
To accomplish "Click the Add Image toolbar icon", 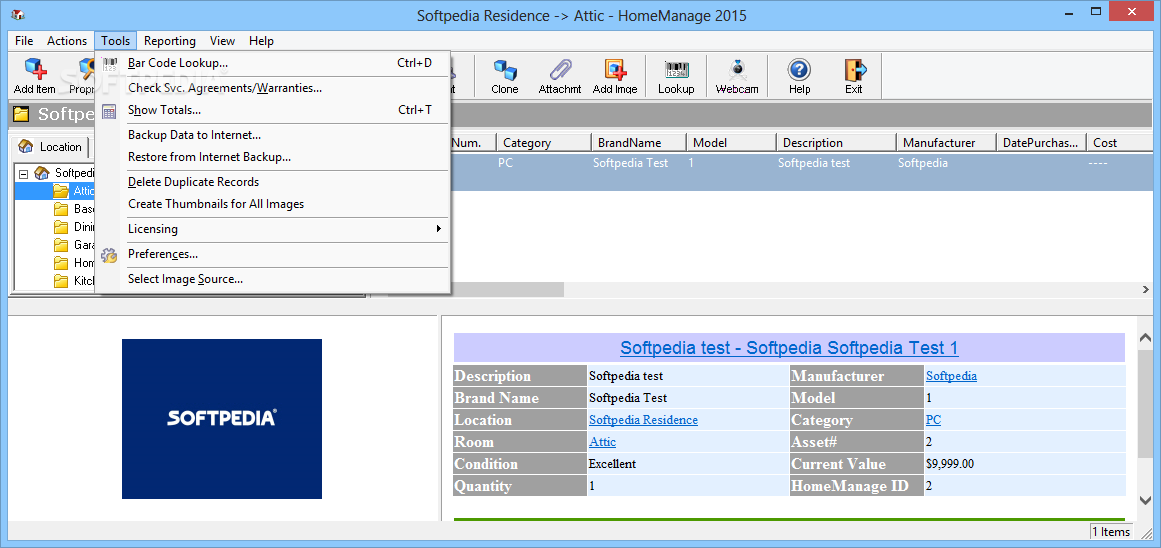I will [615, 70].
